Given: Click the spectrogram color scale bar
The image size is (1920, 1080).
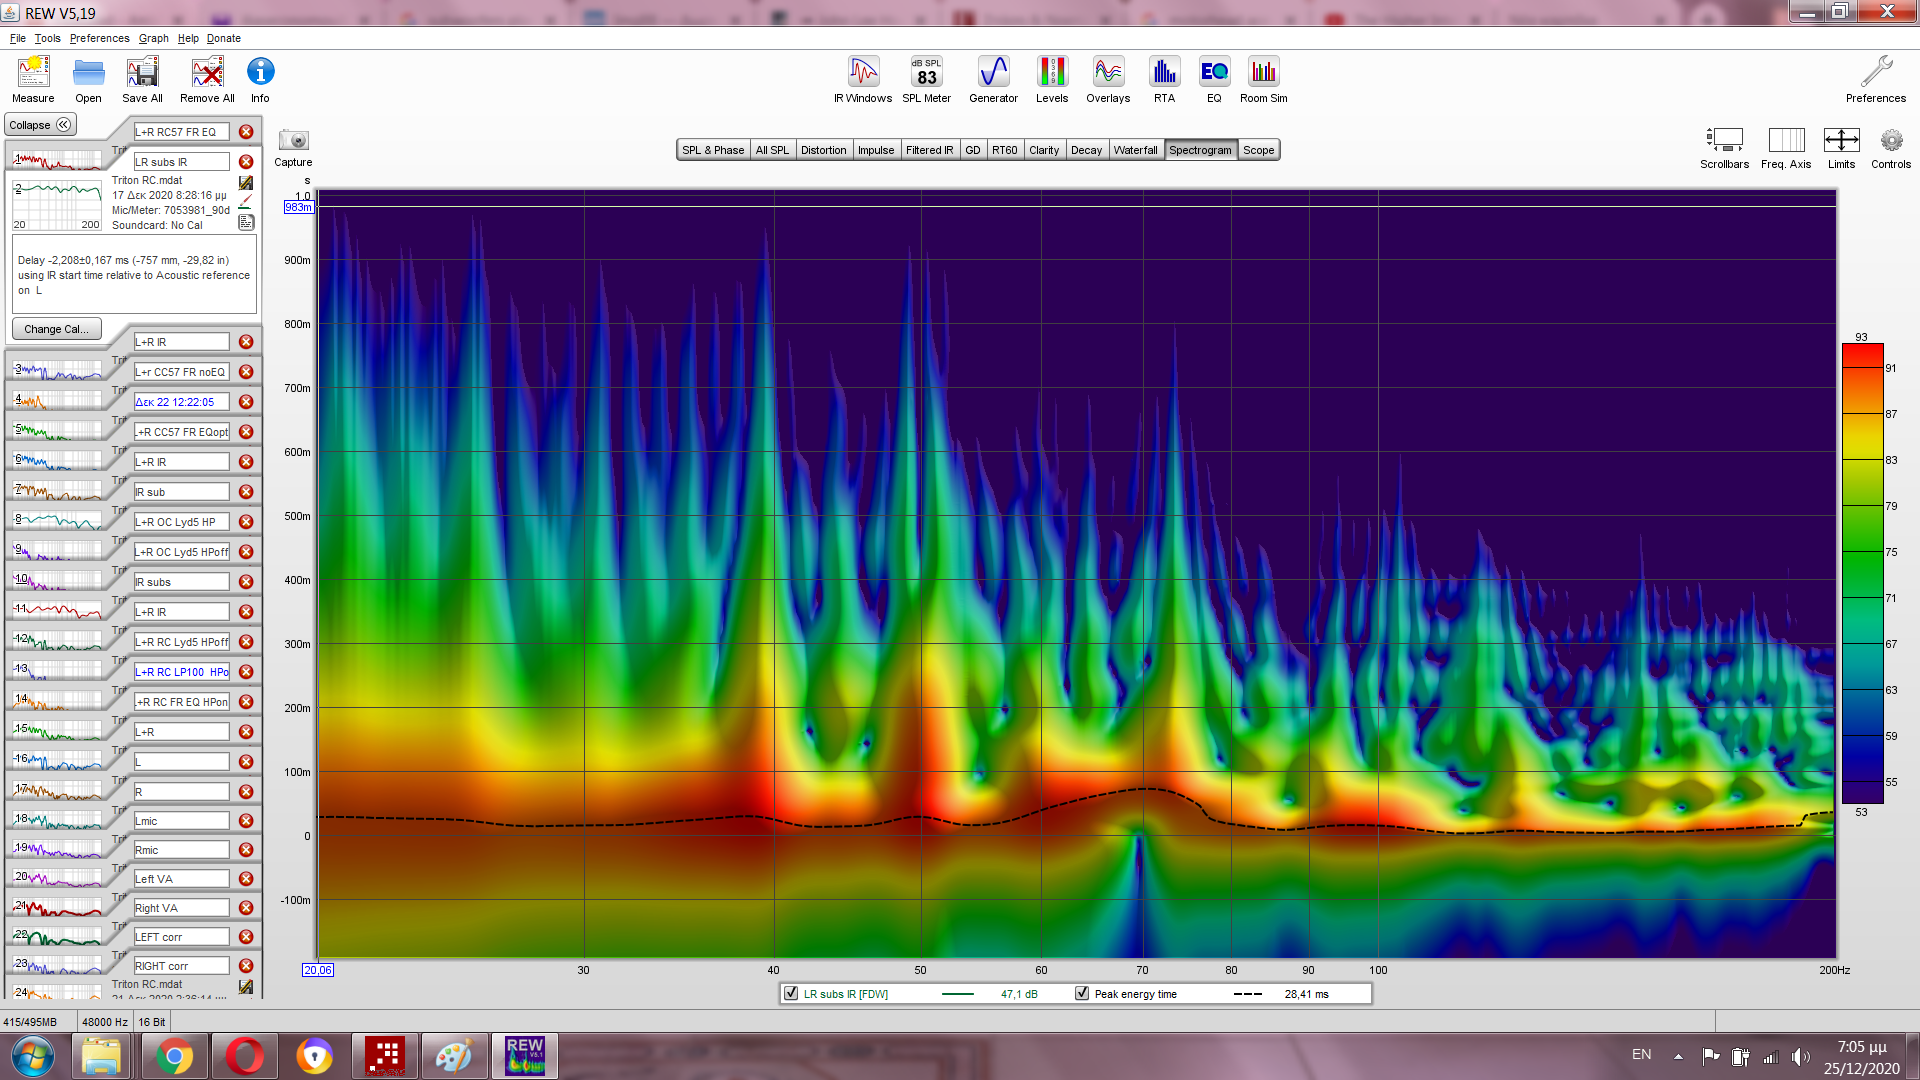Looking at the screenshot, I should tap(1863, 574).
